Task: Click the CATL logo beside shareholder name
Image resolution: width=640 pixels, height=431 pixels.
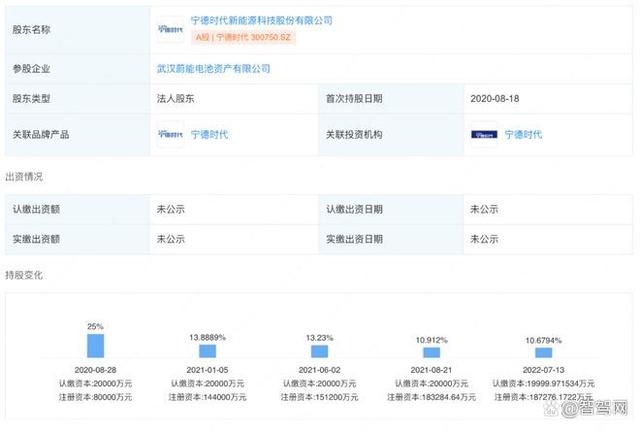Action: (171, 29)
